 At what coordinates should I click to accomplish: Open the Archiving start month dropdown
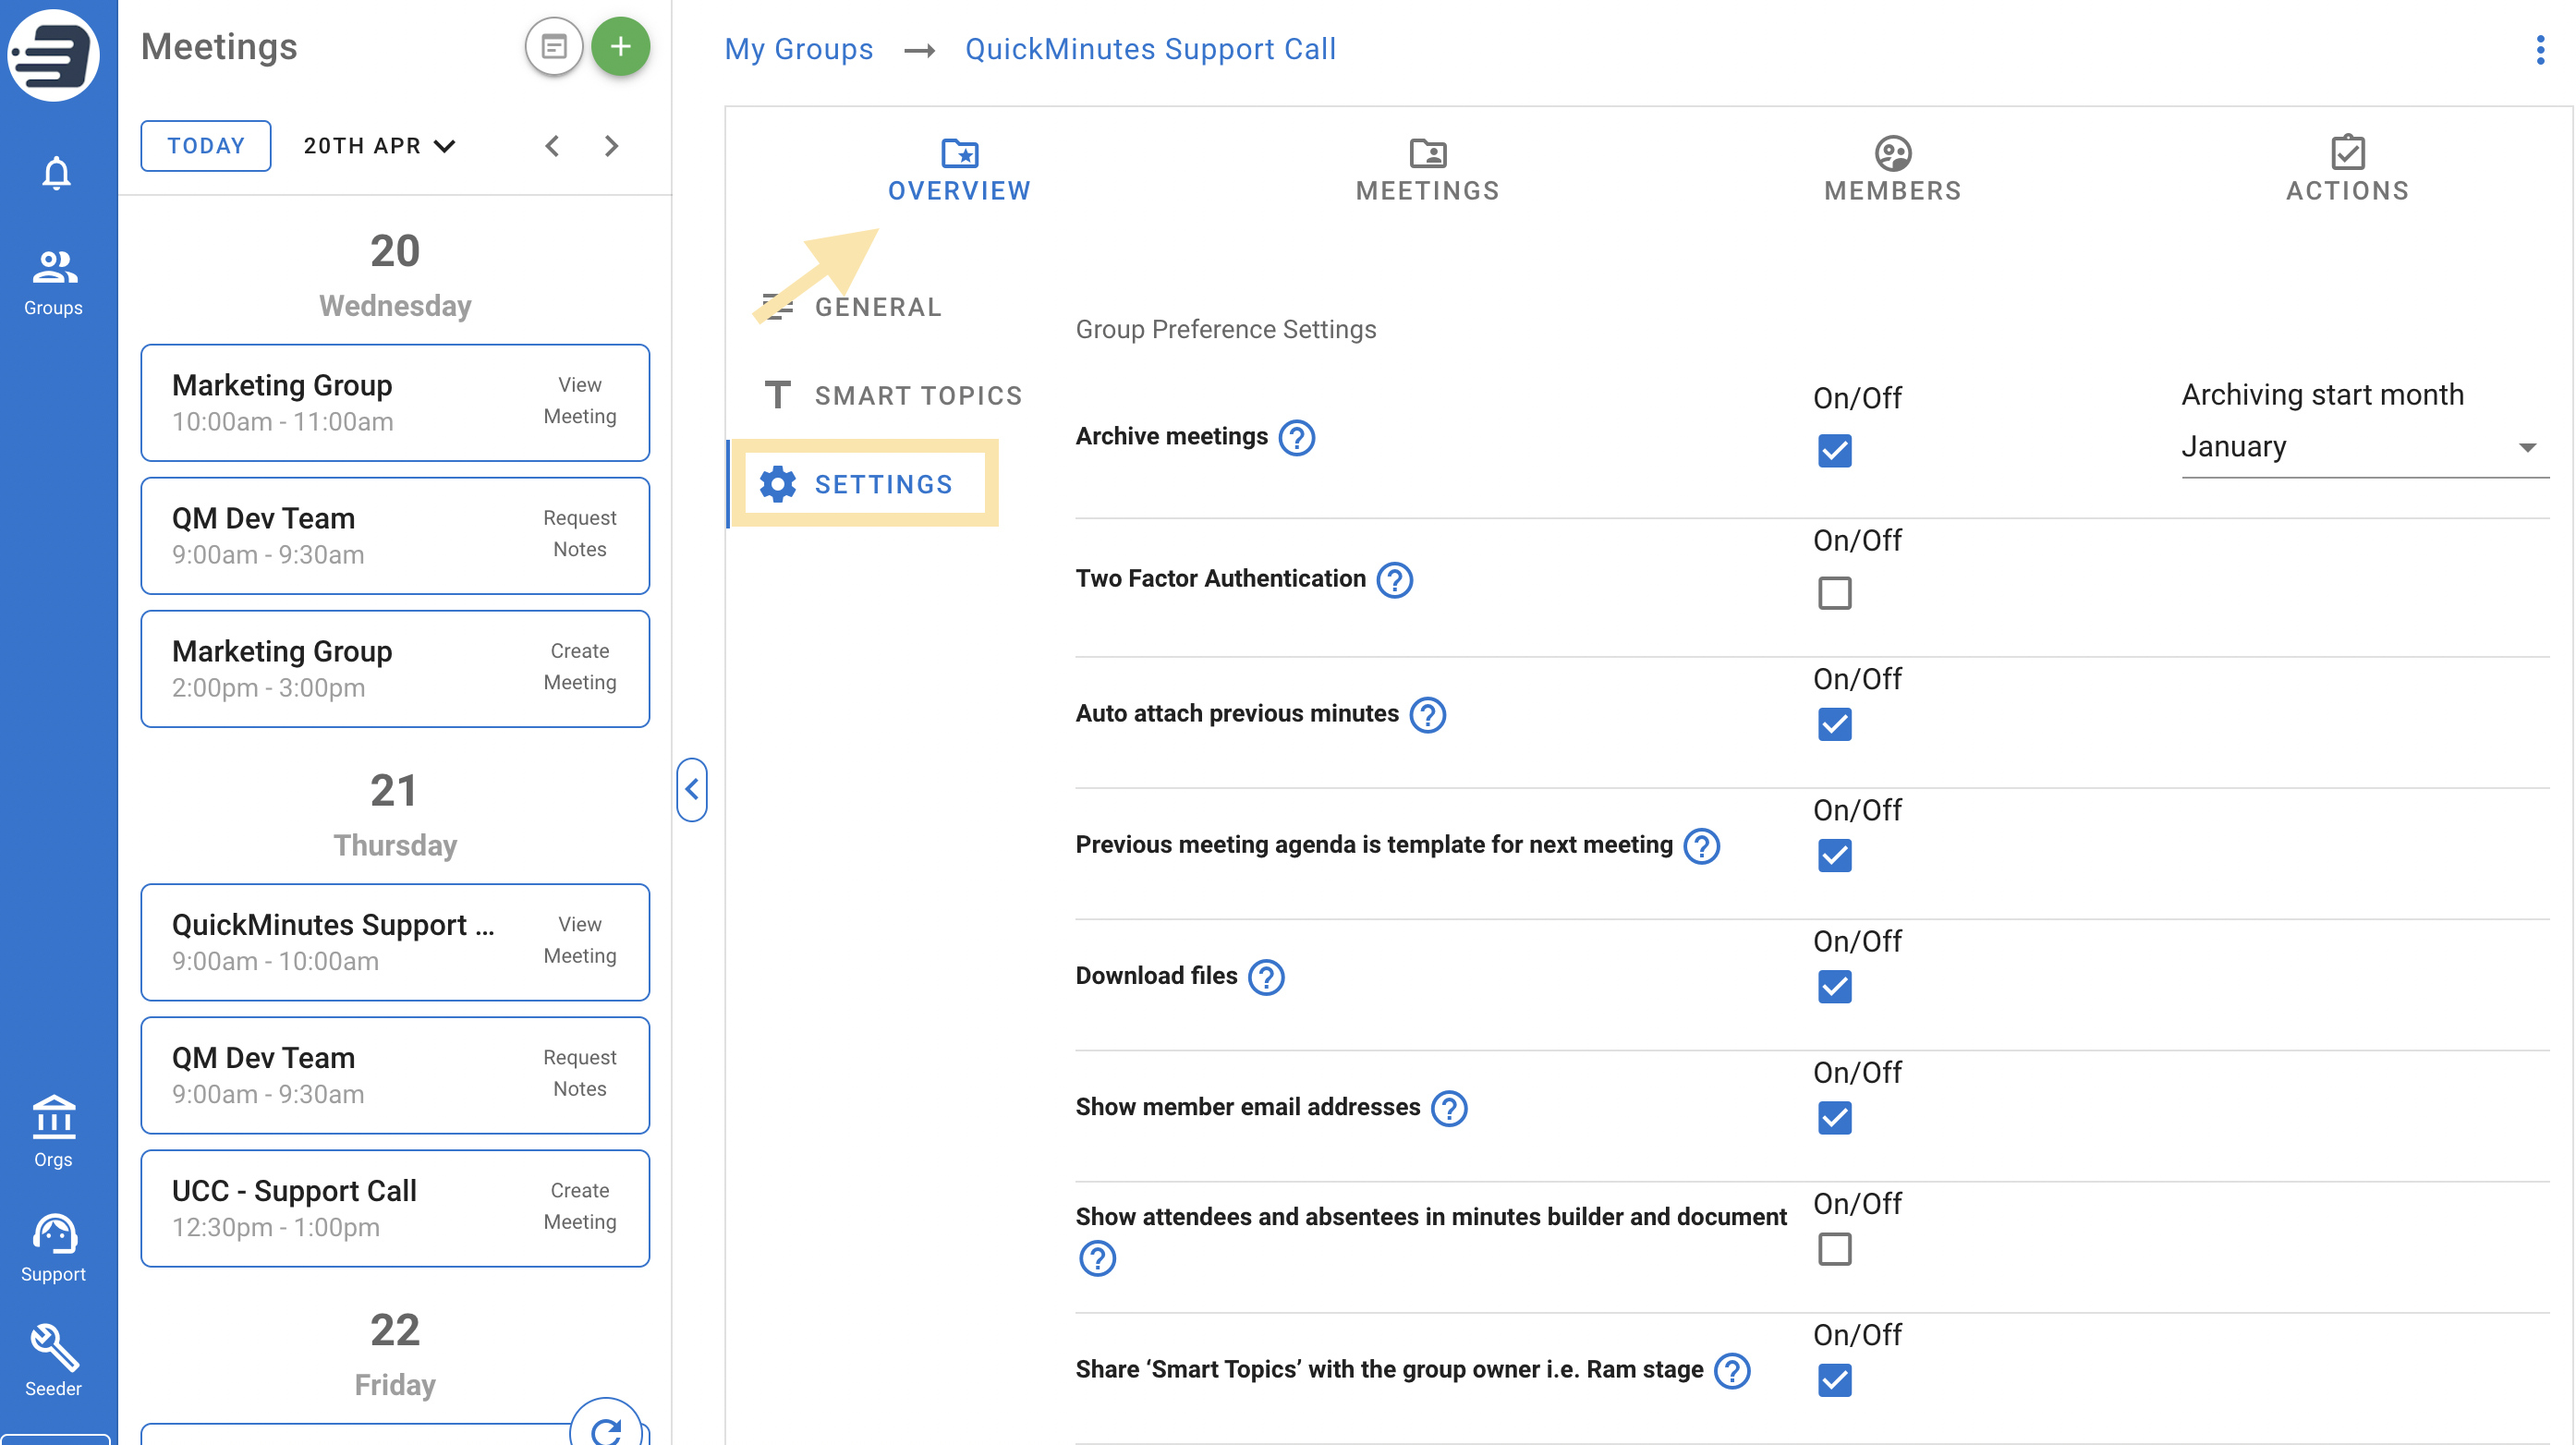2365,447
